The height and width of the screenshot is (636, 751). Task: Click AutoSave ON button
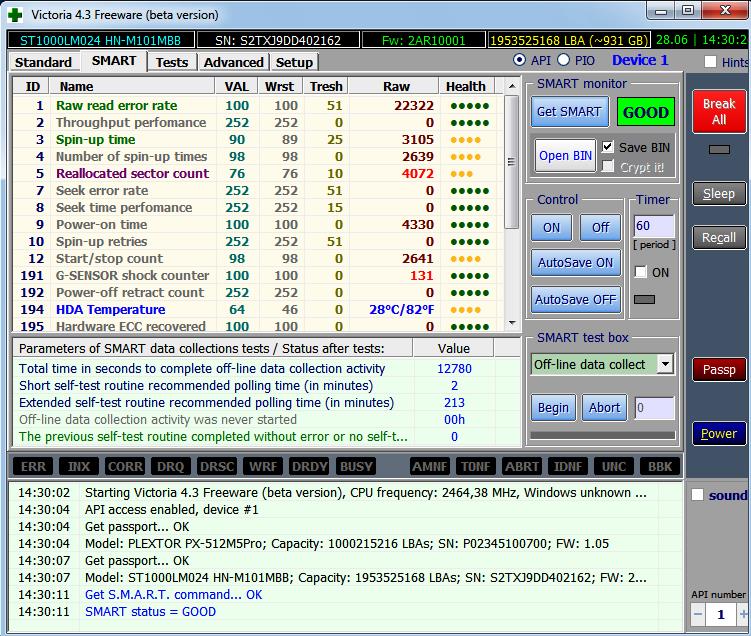(x=576, y=263)
